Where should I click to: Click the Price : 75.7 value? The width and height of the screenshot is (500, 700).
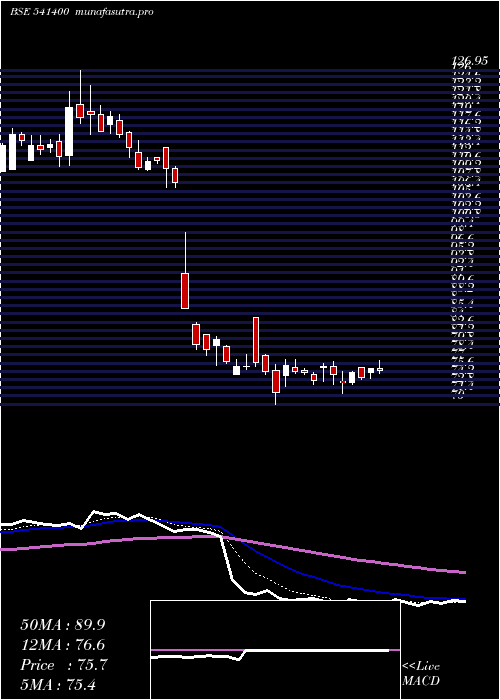64,665
